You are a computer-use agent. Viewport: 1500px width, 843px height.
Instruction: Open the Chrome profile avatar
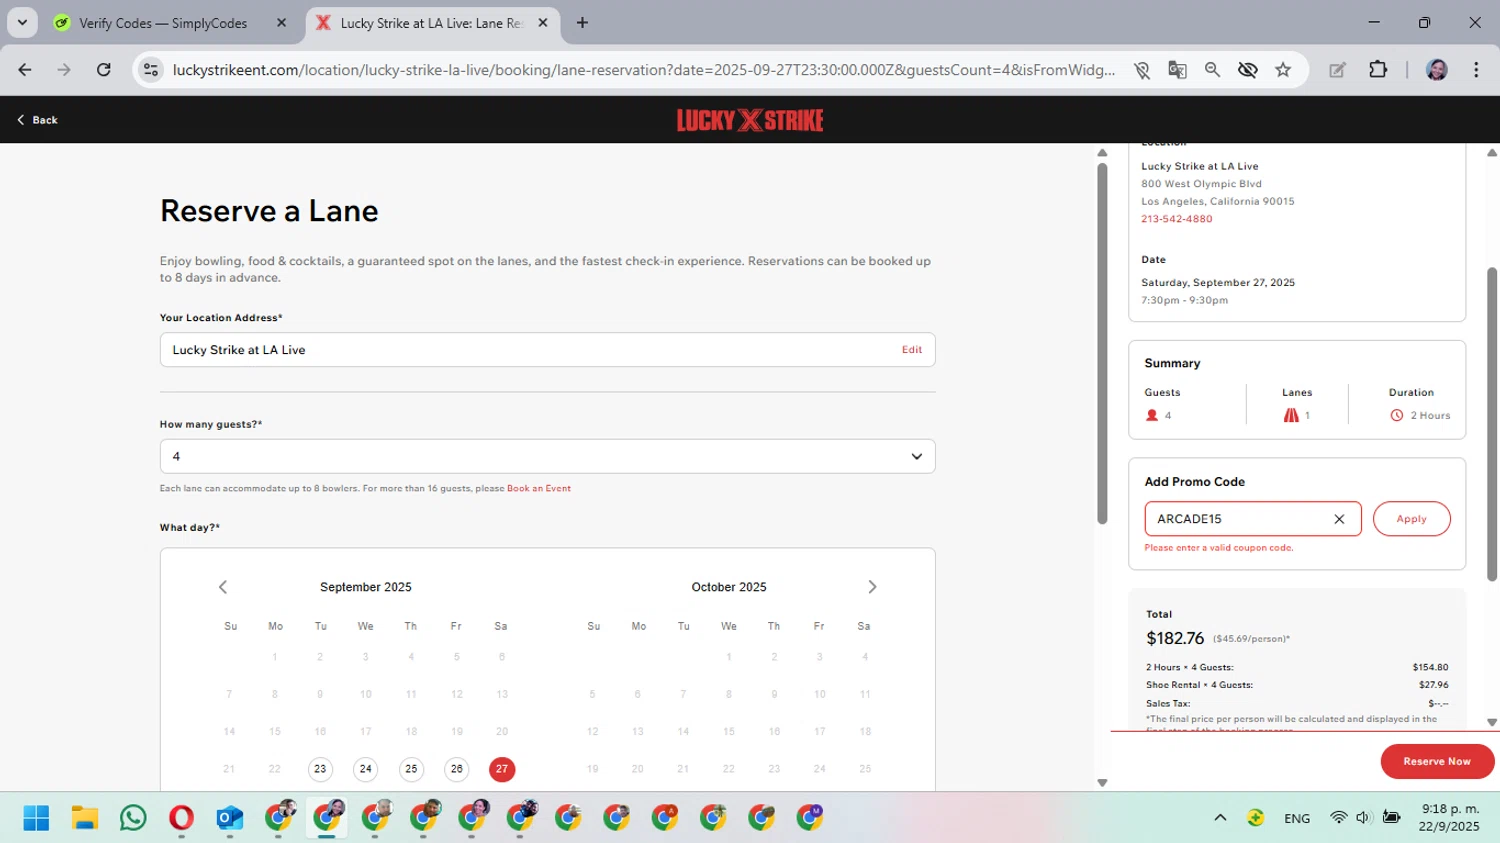tap(1437, 70)
